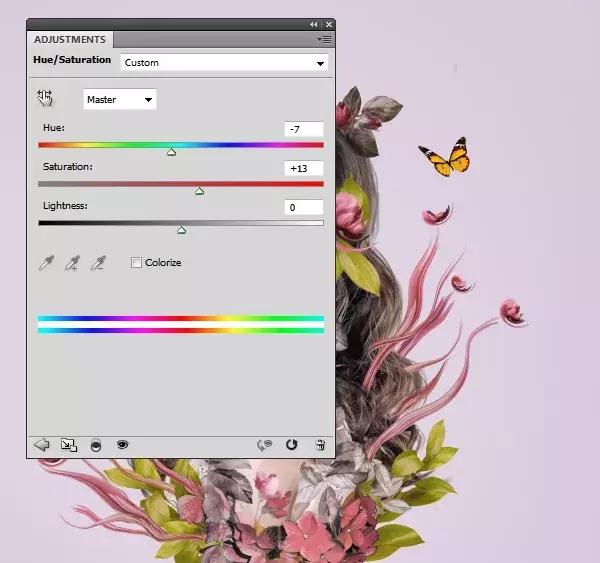Viewport: 600px width, 563px height.
Task: Open the Adjustments panel flyout menu
Action: 324,39
